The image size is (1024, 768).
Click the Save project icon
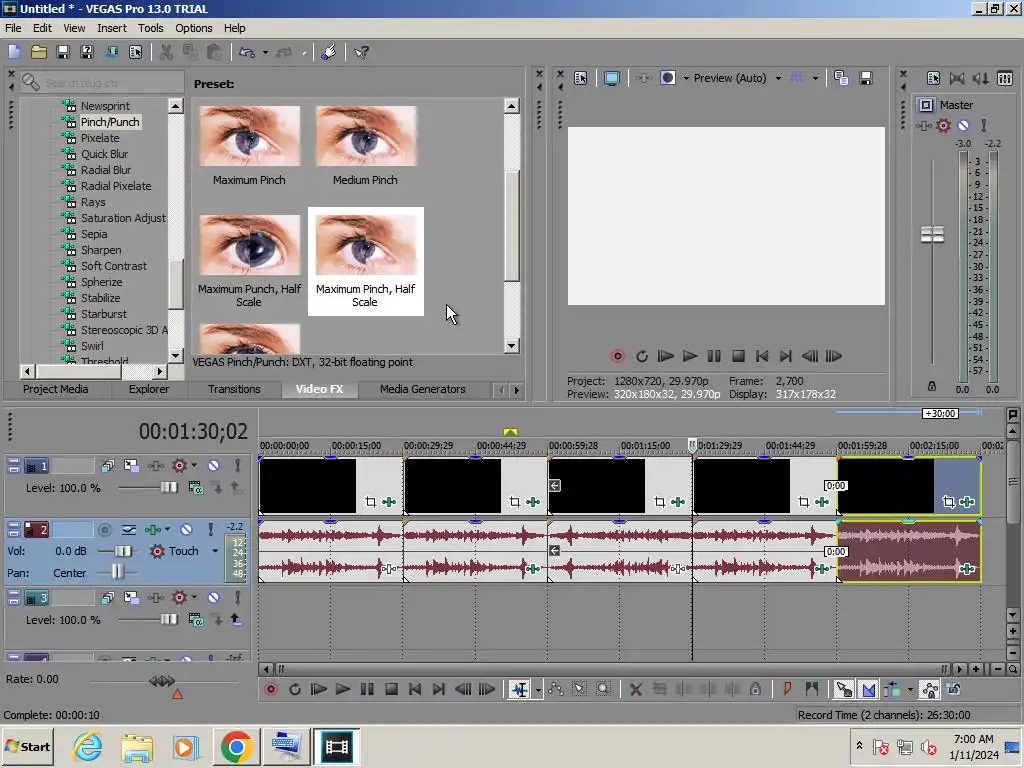(x=63, y=52)
